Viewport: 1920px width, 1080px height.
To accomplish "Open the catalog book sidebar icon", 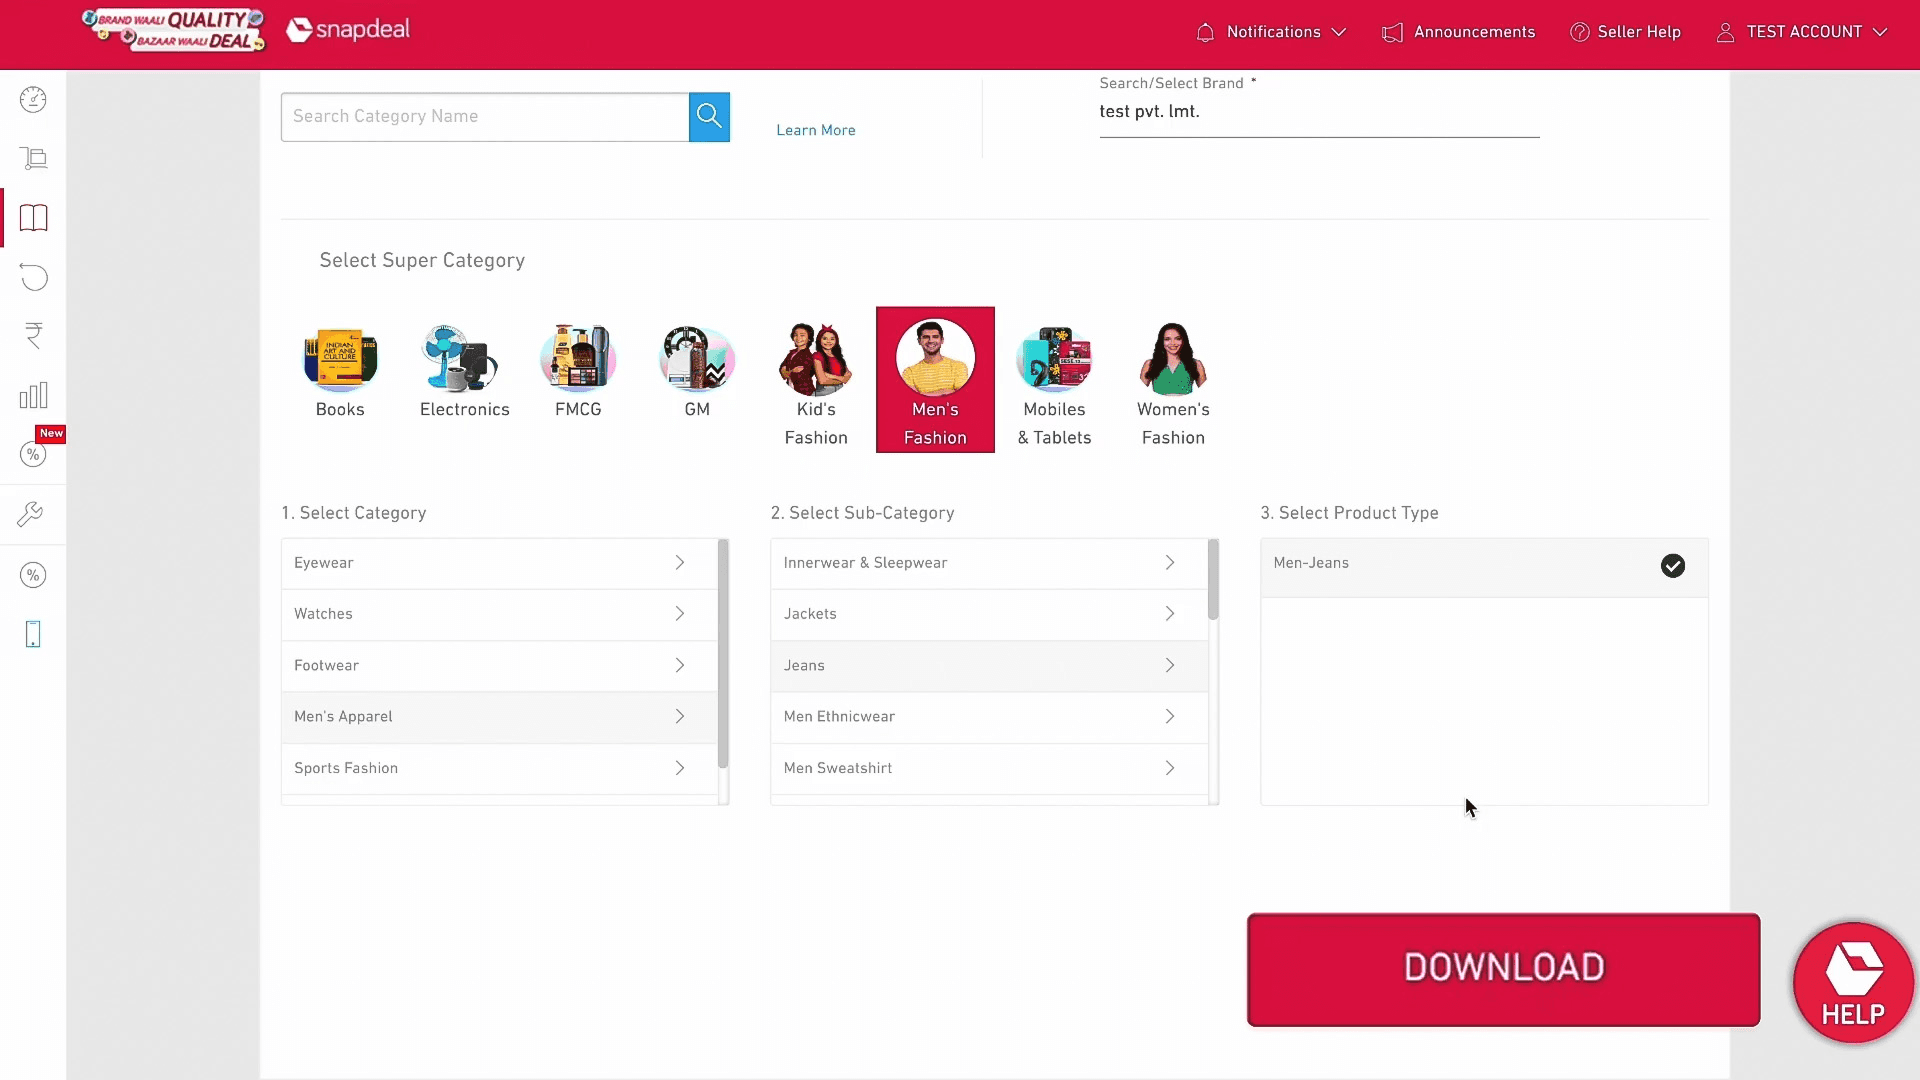I will pos(33,218).
